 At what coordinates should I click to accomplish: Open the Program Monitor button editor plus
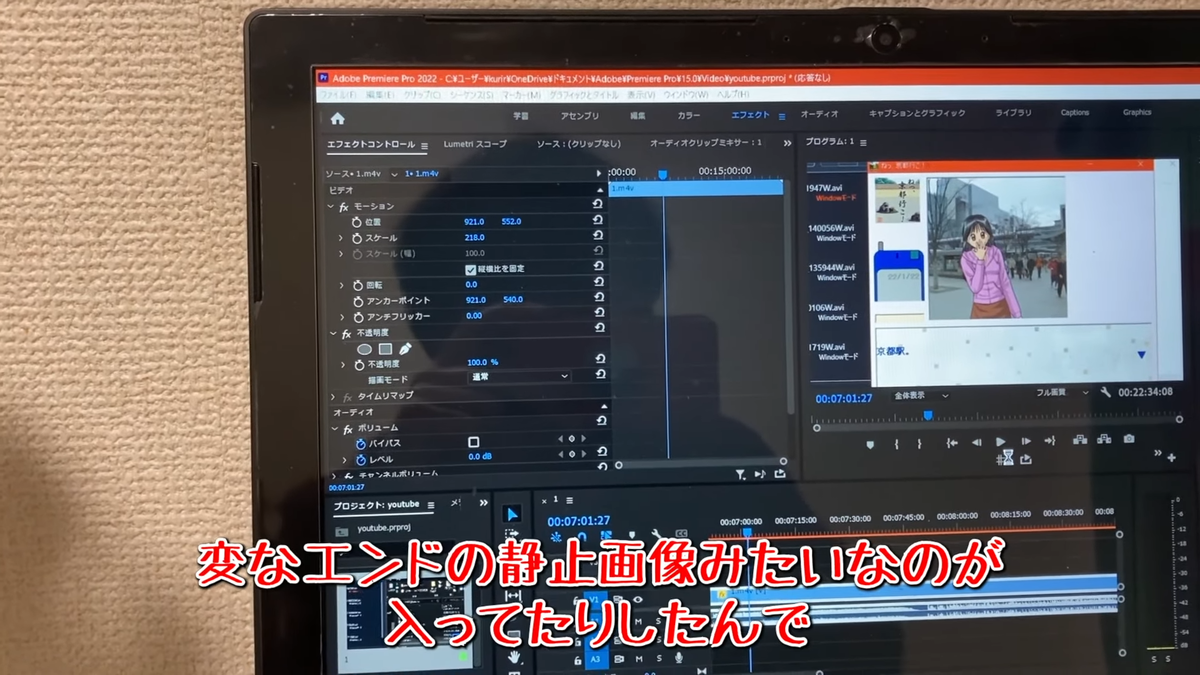click(x=1171, y=457)
